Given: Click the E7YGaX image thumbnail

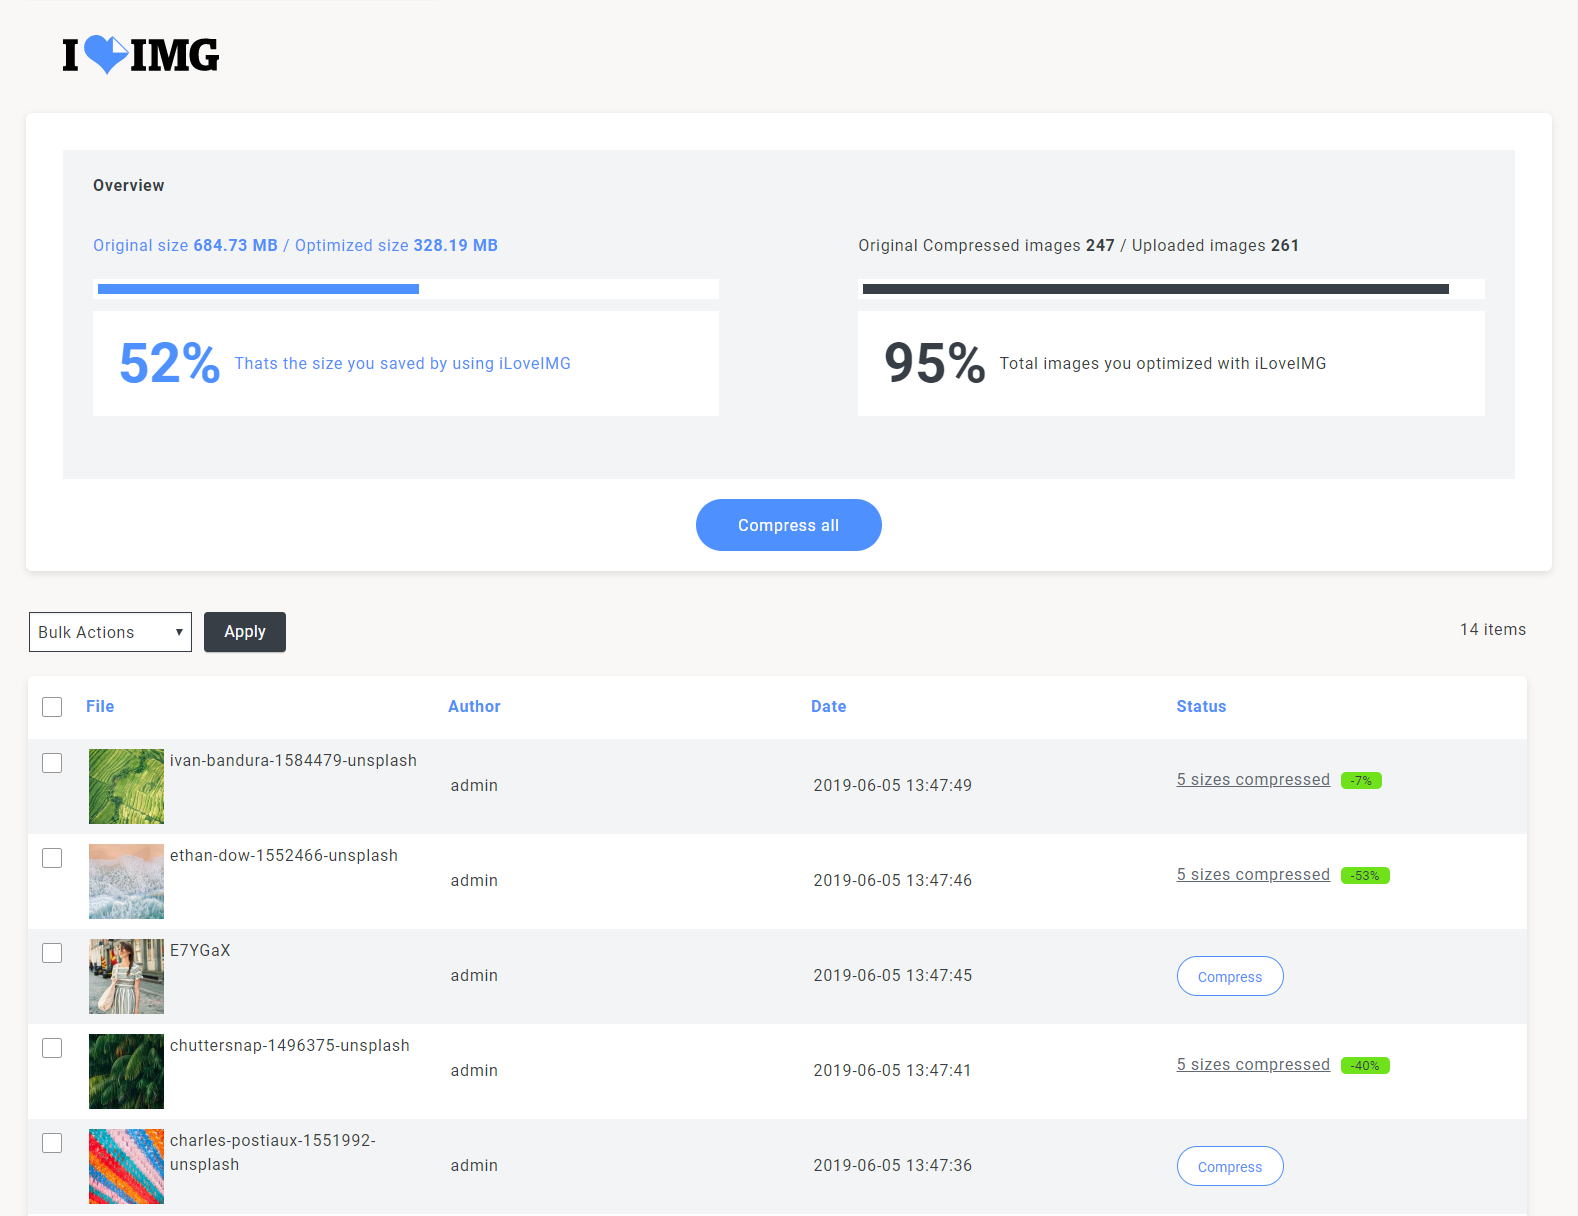Looking at the screenshot, I should (126, 976).
